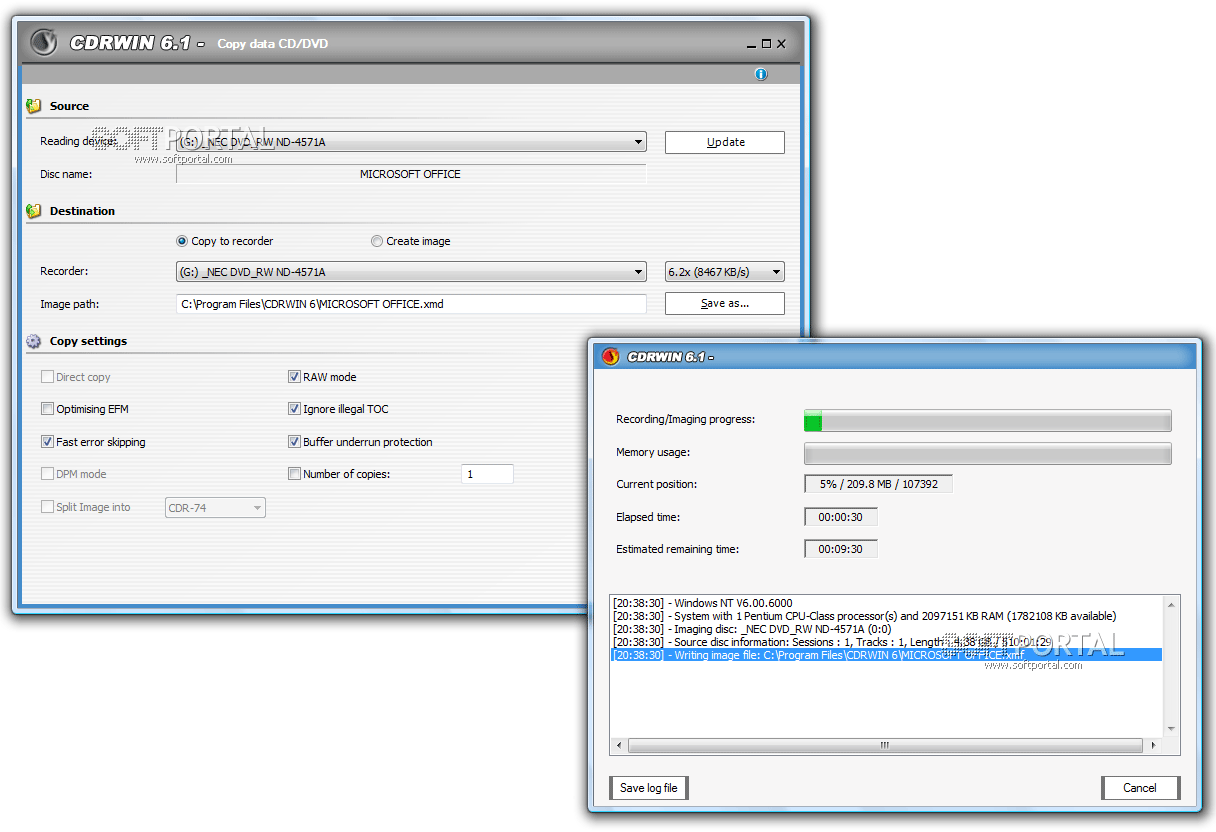This screenshot has height=832, width=1216.
Task: Click the blue info icon
Action: [x=761, y=75]
